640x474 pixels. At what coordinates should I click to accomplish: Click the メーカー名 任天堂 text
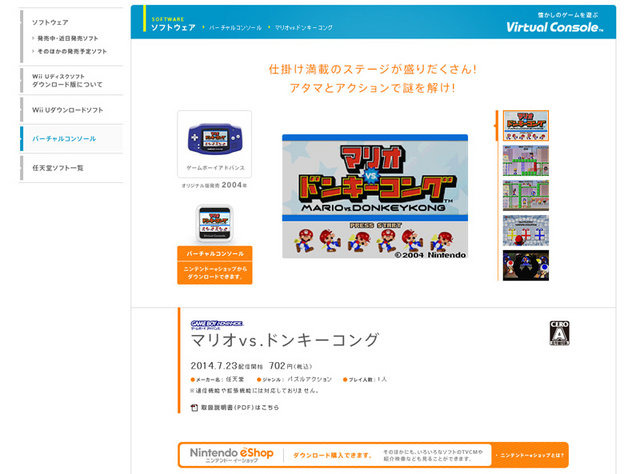click(217, 379)
